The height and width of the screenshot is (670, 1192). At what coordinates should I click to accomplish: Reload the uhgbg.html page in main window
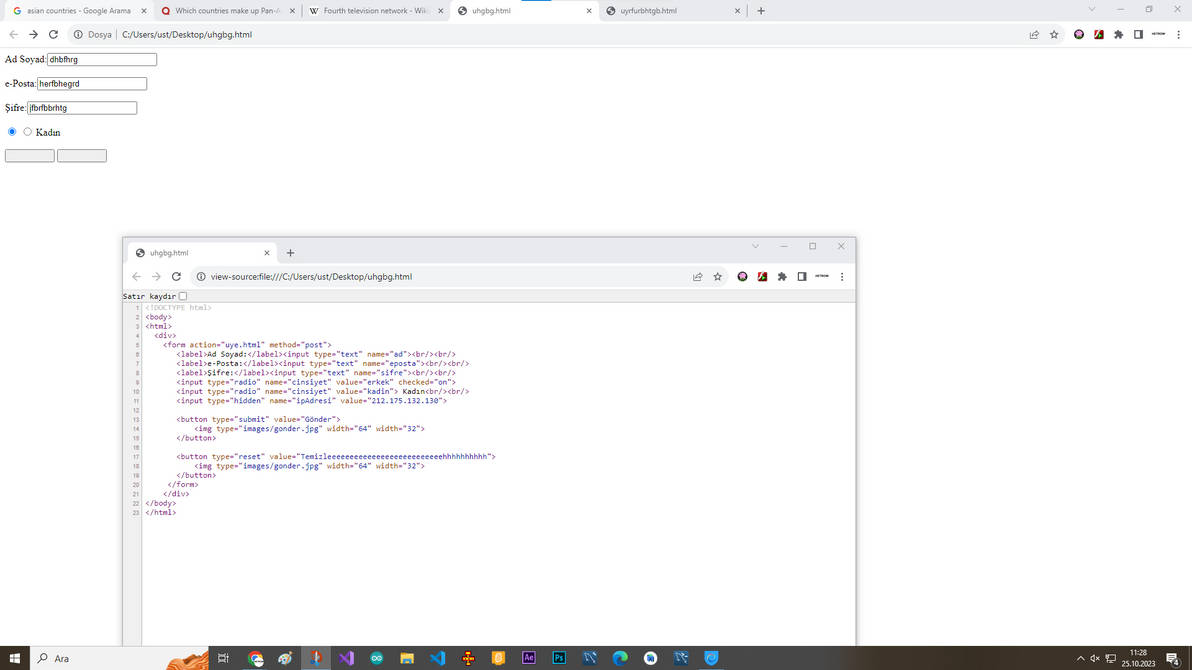(53, 34)
